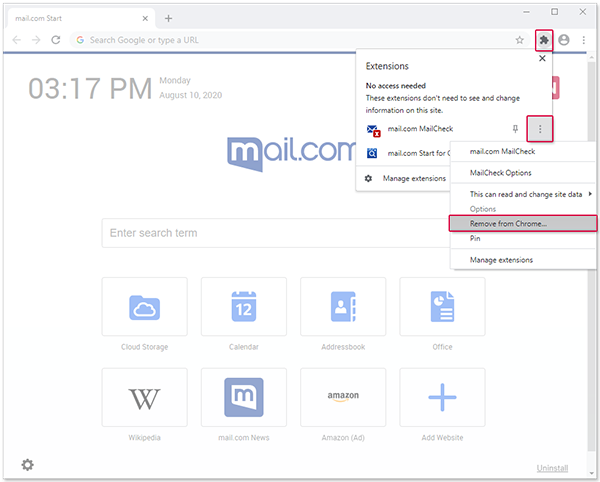Open the Chrome three-dot main menu
The height and width of the screenshot is (482, 600).
pyautogui.click(x=584, y=40)
